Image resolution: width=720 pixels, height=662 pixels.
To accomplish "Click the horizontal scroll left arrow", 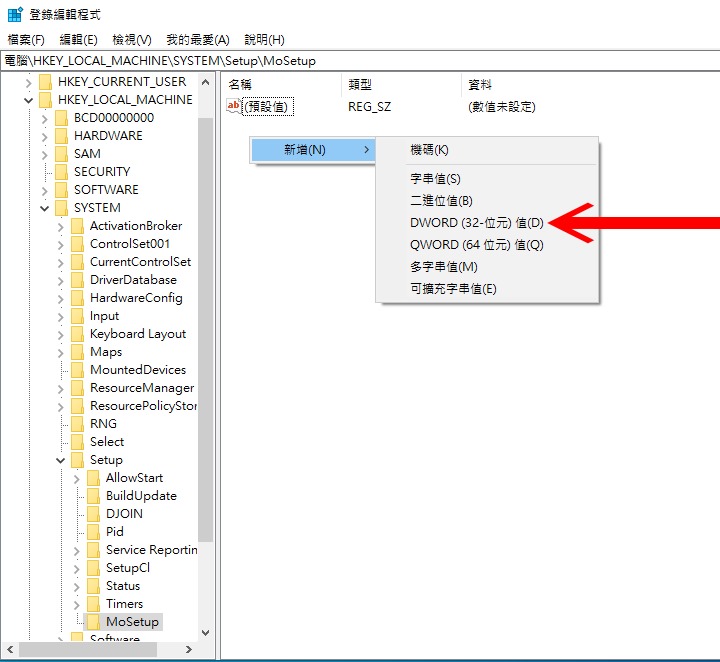I will click(x=10, y=649).
